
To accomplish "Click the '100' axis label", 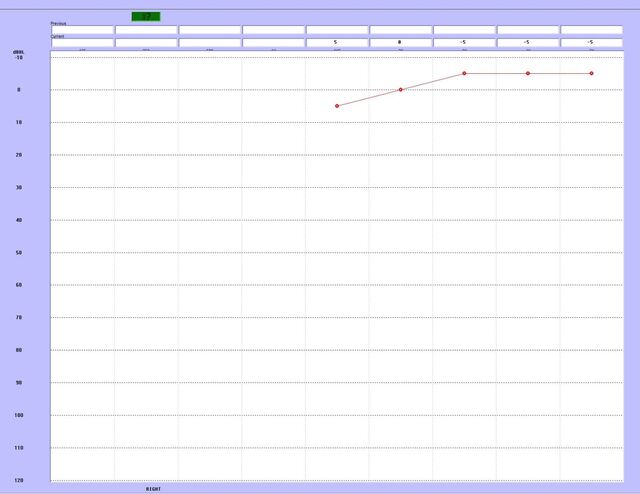I will tap(19, 415).
